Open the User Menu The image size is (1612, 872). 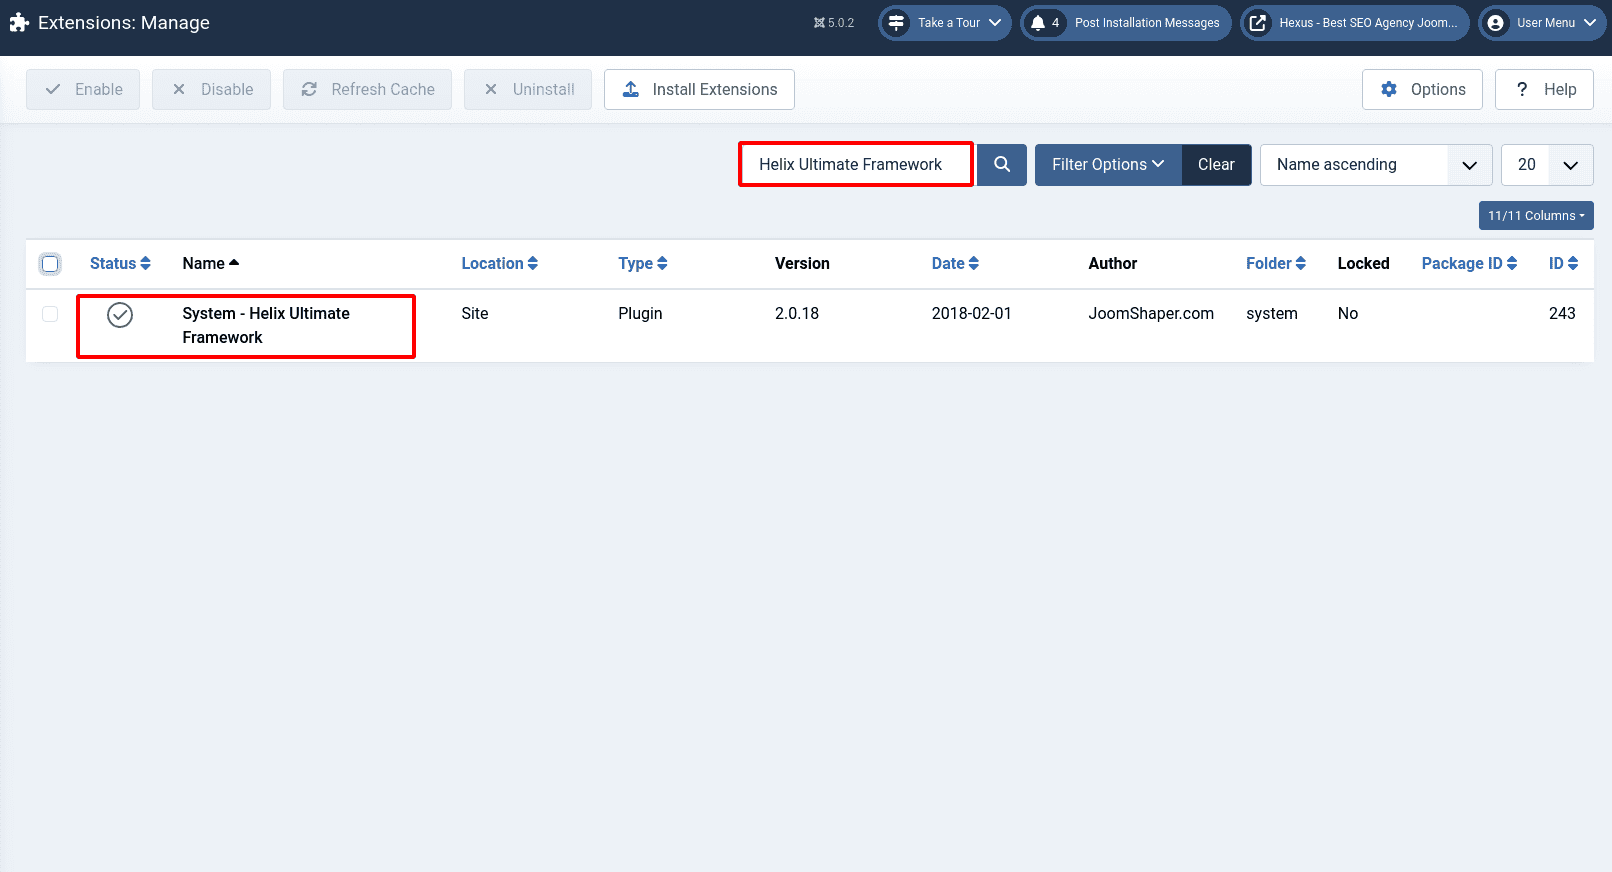[x=1543, y=23]
